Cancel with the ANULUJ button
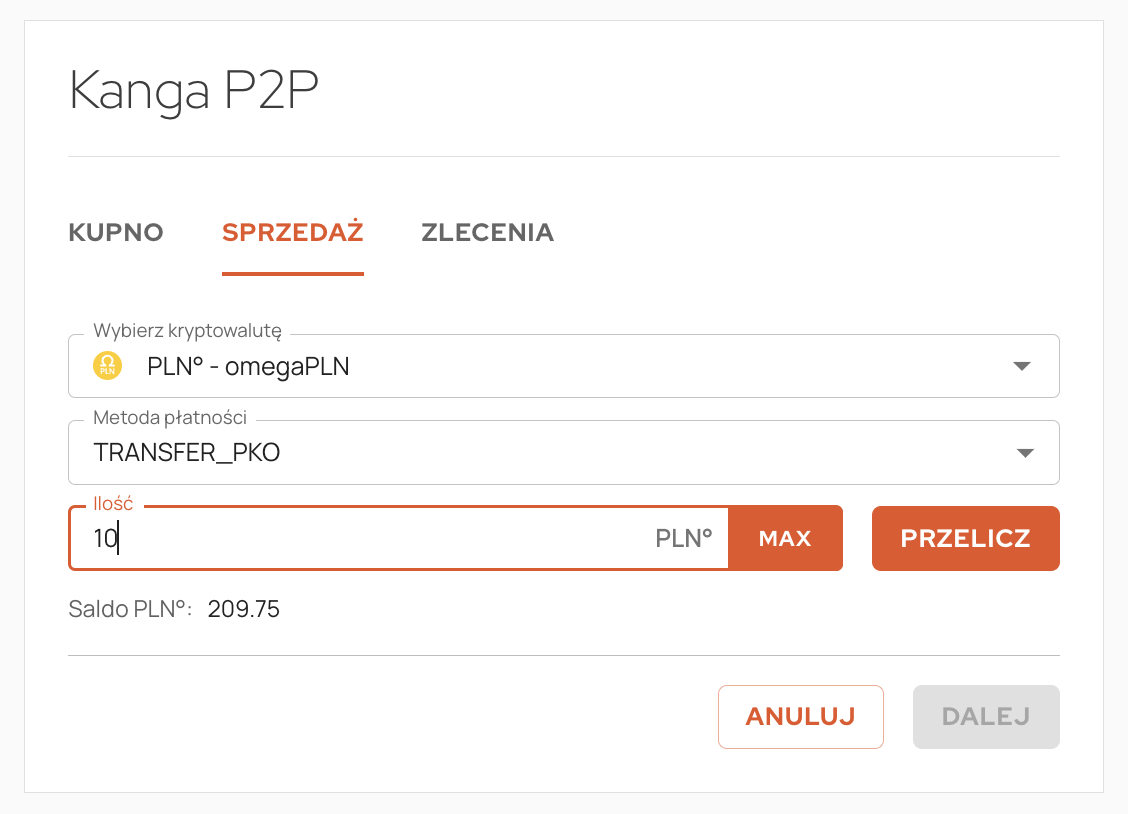Image resolution: width=1128 pixels, height=814 pixels. coord(800,717)
